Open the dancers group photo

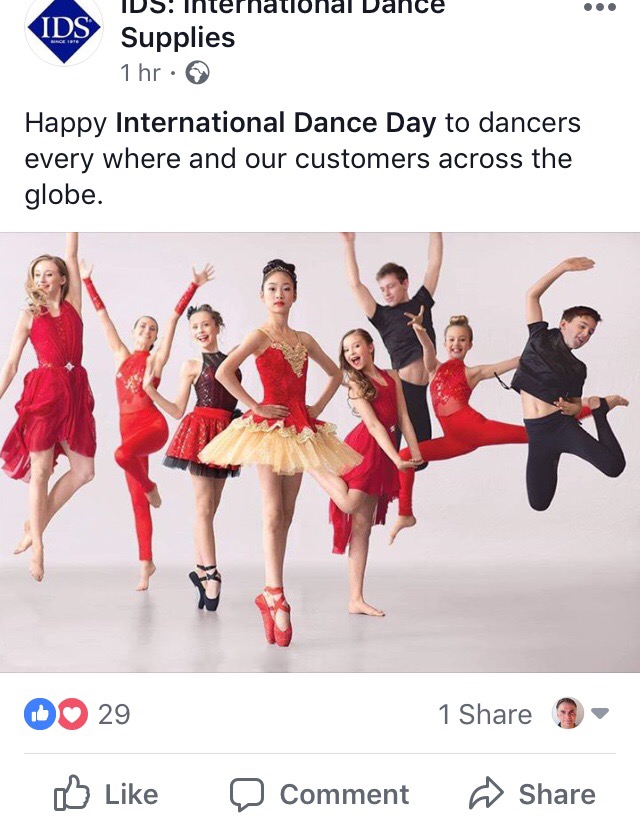coord(320,452)
